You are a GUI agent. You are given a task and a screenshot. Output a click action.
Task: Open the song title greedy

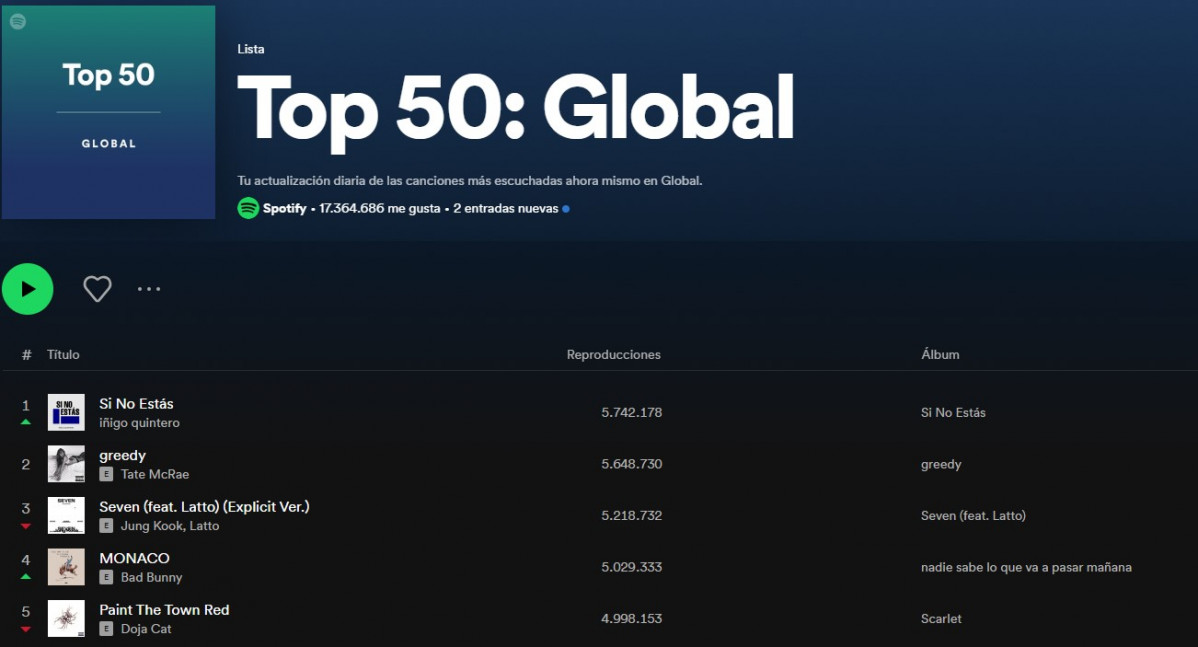[x=122, y=455]
